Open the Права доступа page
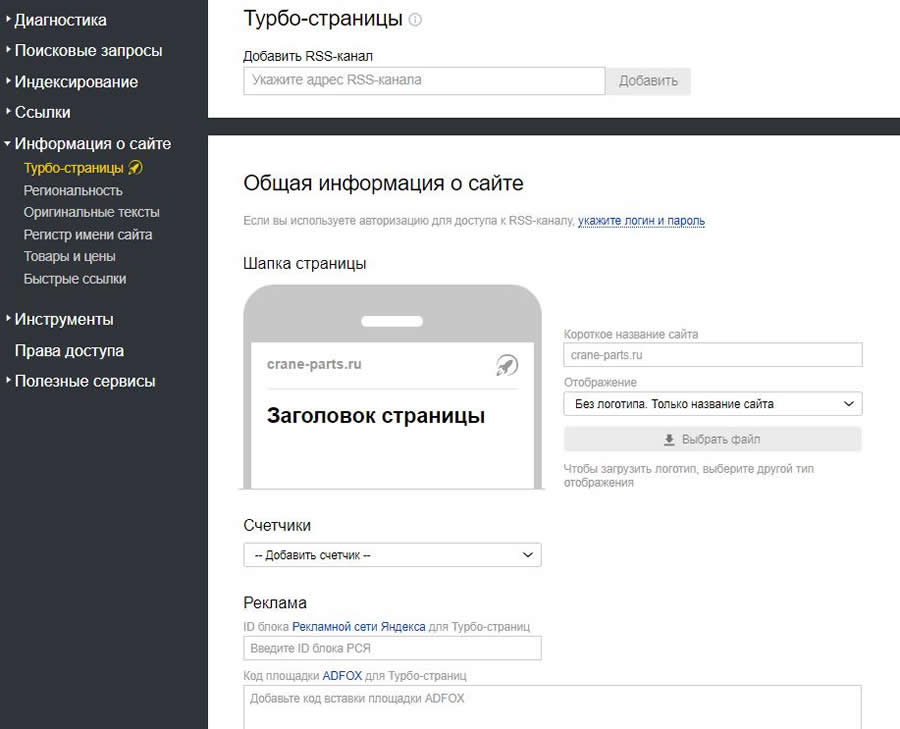 tap(66, 350)
